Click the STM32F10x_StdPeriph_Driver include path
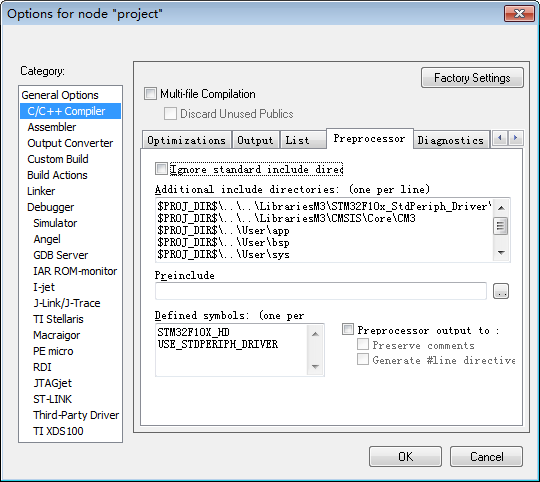Screen dimensions: 540x482 (x=324, y=206)
